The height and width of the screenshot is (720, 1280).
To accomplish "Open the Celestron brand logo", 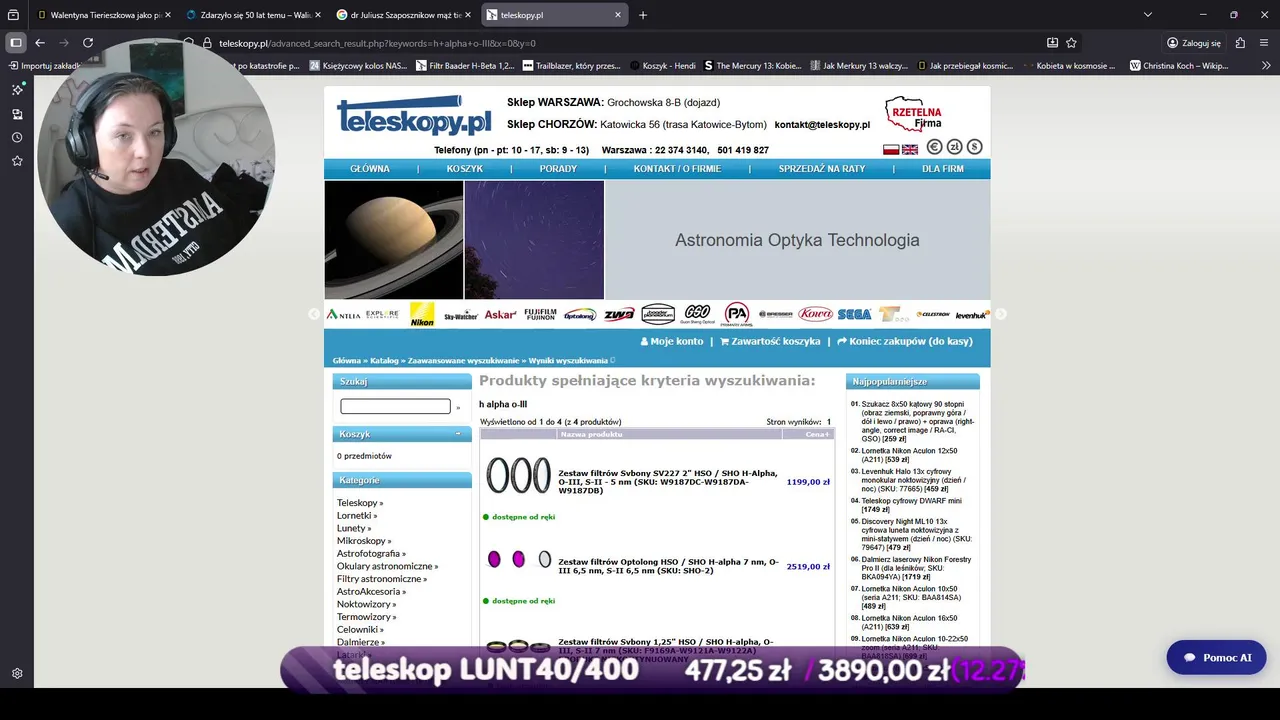I will tap(933, 314).
